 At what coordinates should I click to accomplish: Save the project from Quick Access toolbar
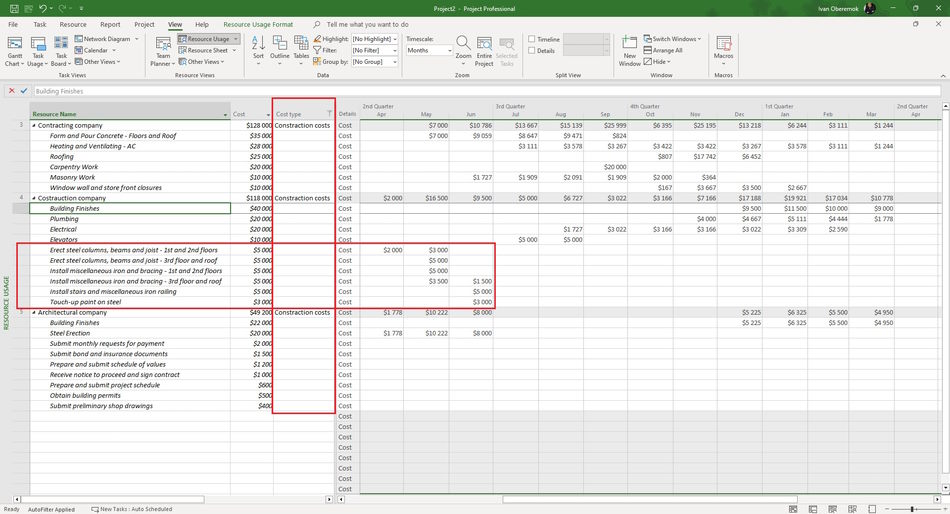tap(13, 8)
